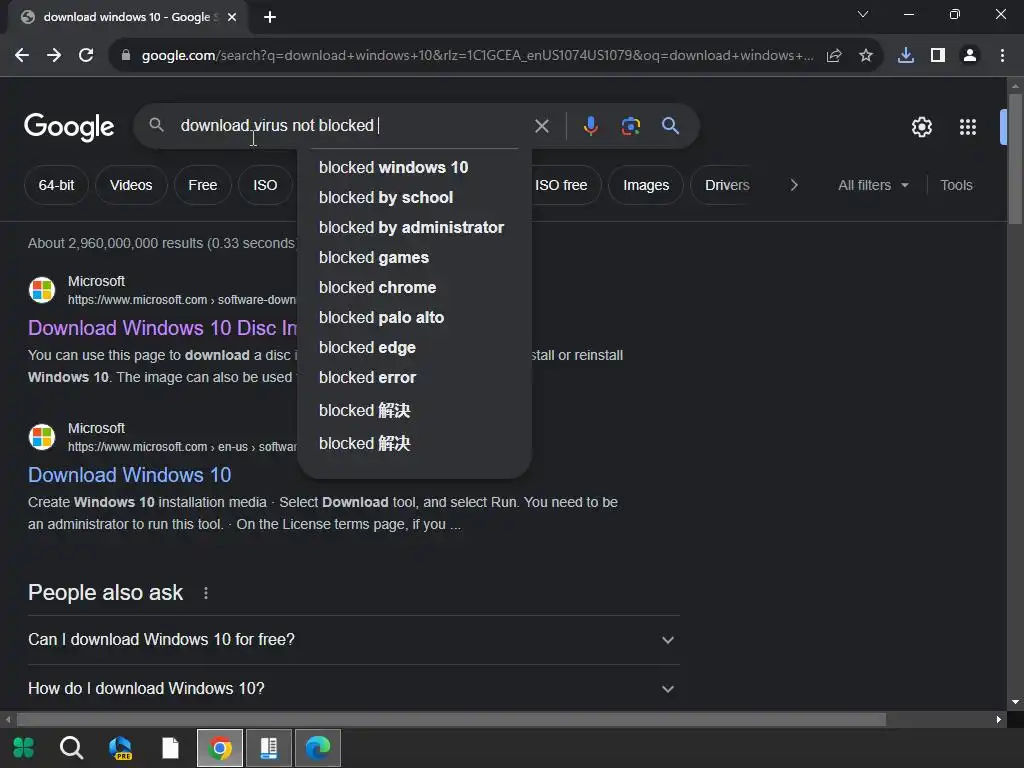Image resolution: width=1024 pixels, height=768 pixels.
Task: Submit search with blue magnifier button
Action: pyautogui.click(x=670, y=125)
